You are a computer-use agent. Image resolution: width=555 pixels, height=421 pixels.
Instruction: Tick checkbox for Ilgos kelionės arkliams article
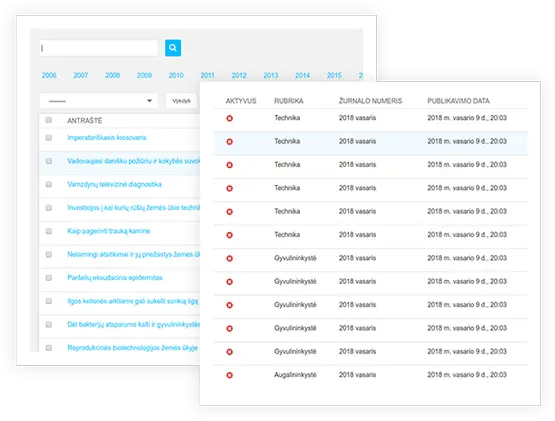(x=49, y=301)
